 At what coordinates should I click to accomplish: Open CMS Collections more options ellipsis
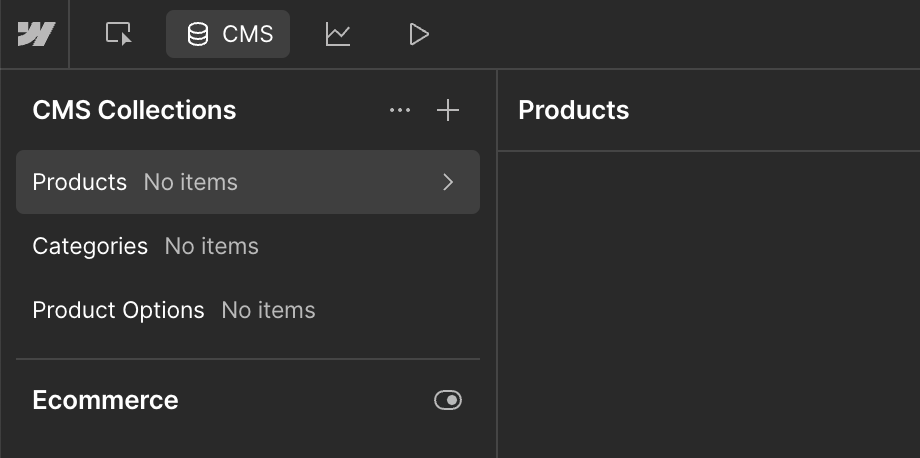(x=400, y=110)
